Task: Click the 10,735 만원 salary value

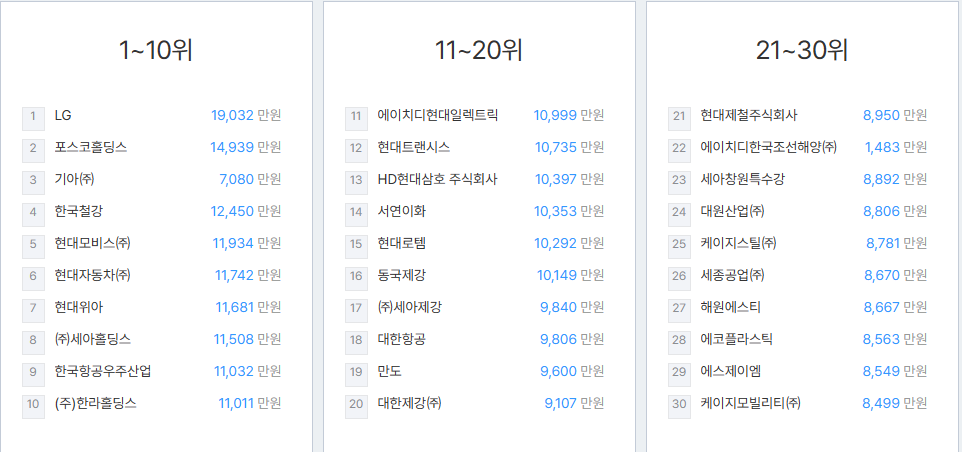Action: pyautogui.click(x=569, y=147)
